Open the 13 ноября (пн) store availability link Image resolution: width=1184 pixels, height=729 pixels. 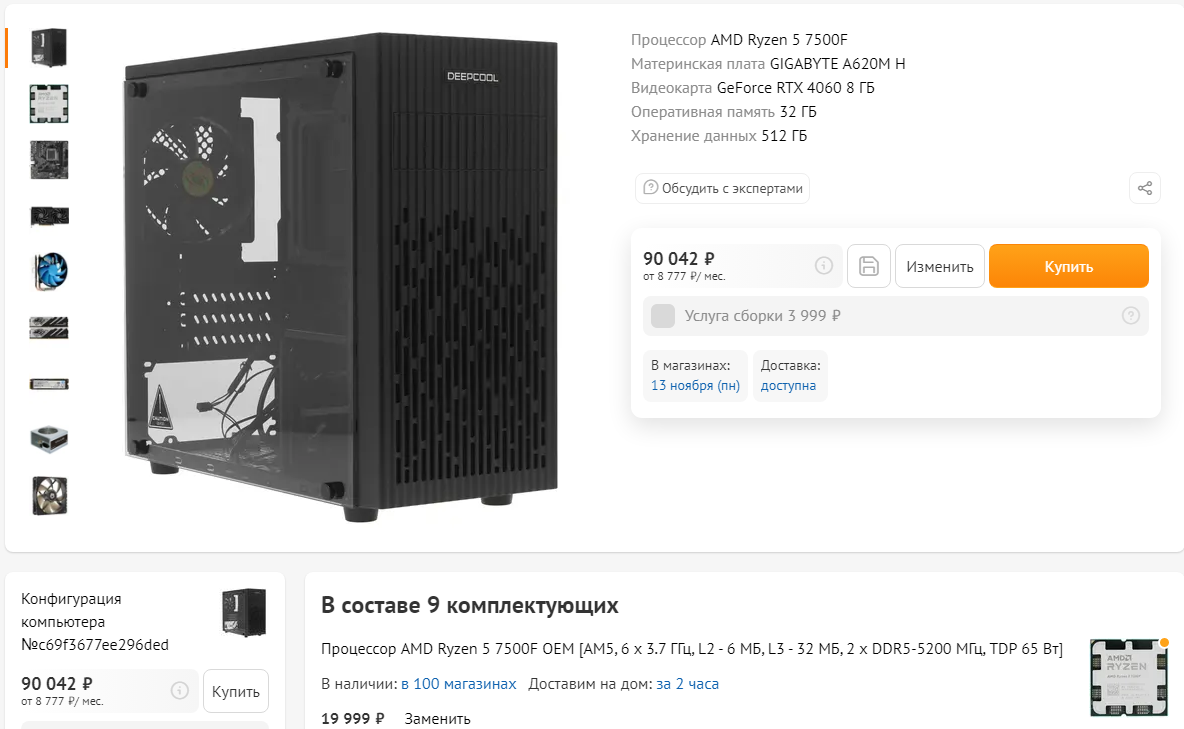(x=695, y=385)
